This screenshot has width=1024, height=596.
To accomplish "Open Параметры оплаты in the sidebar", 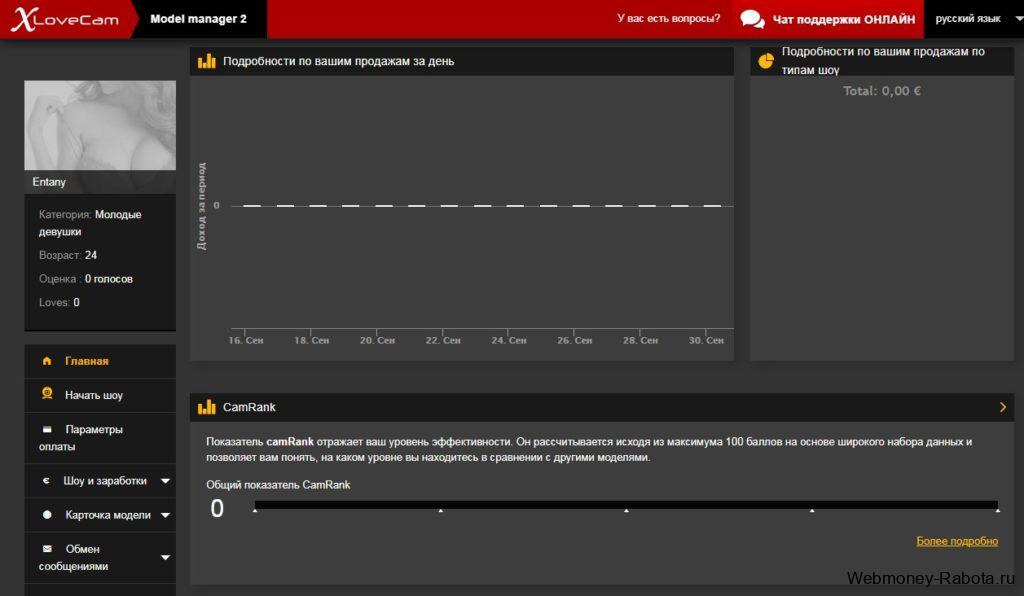I will 100,438.
